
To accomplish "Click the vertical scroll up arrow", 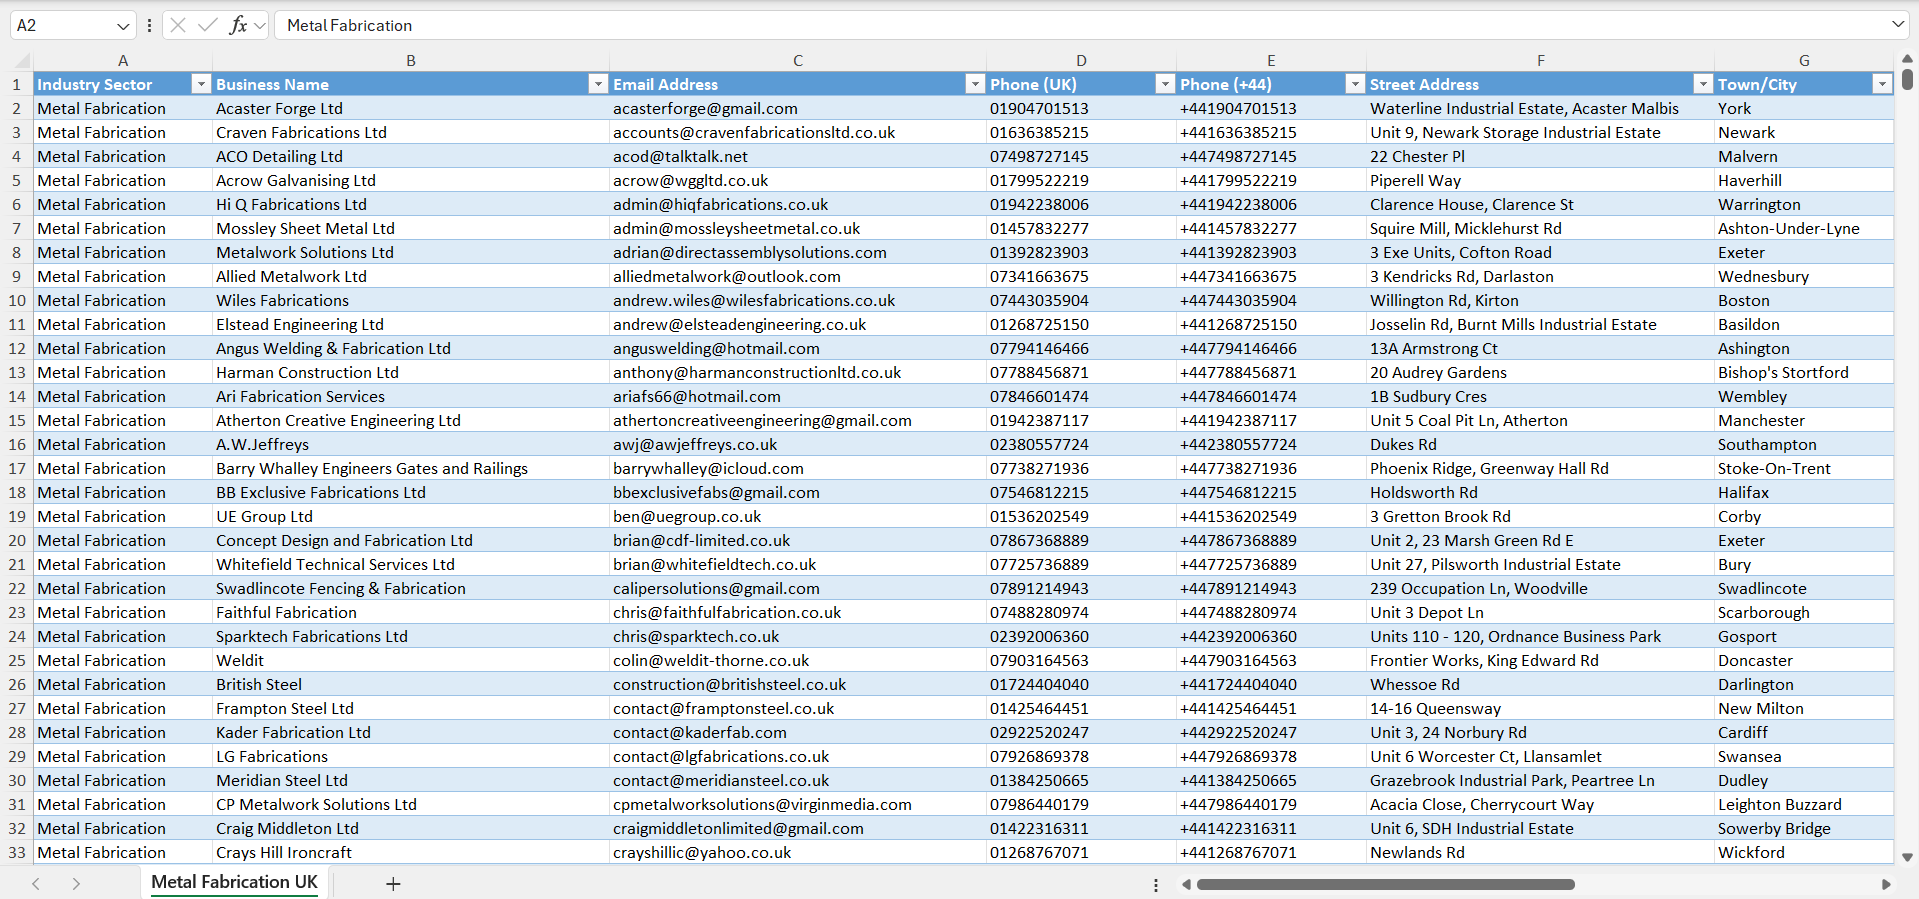I will pyautogui.click(x=1907, y=59).
